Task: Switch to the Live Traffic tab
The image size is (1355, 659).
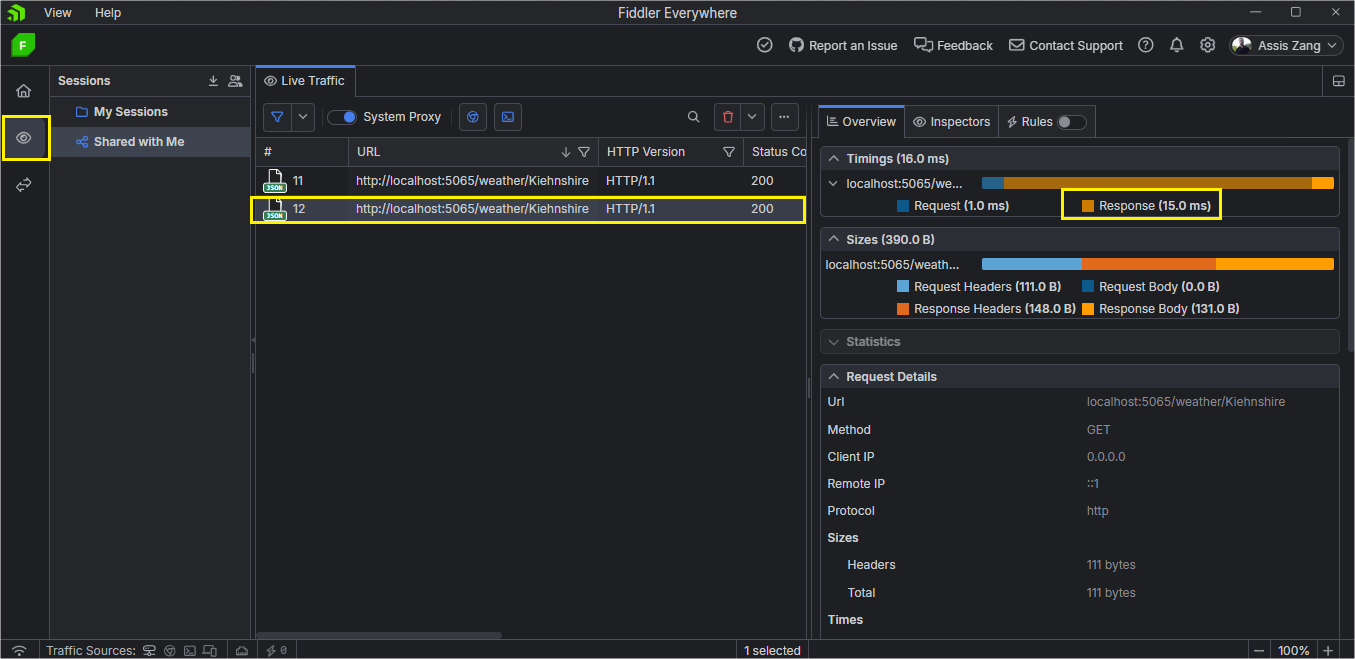Action: (305, 81)
